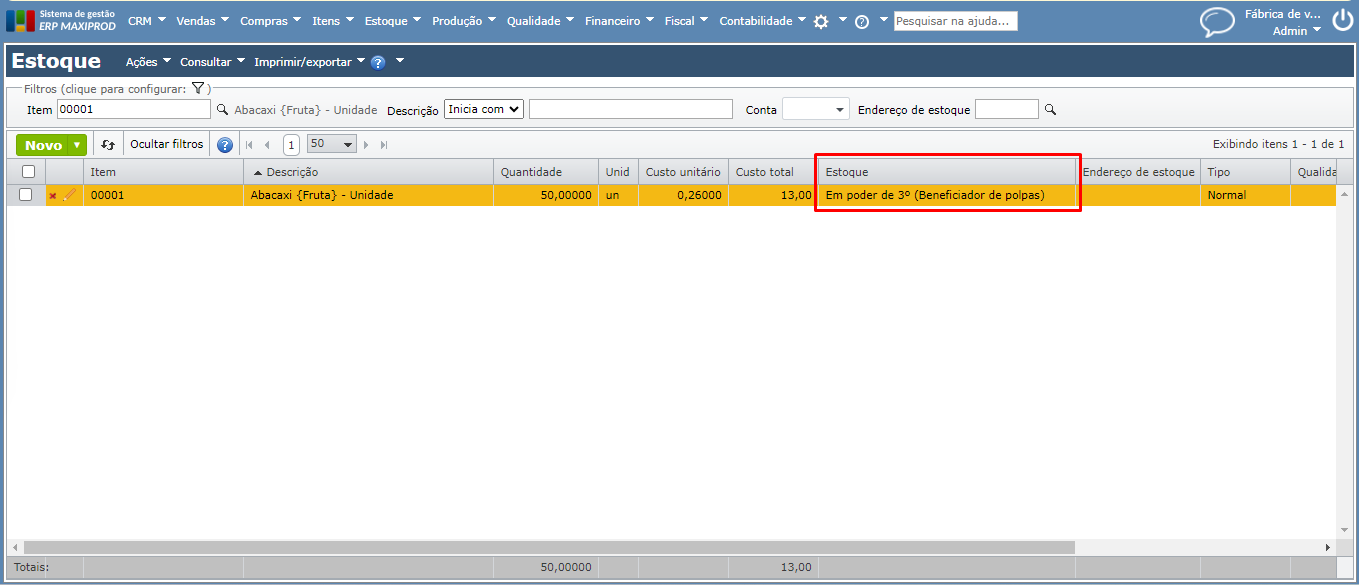Click the Item filter field containing 00001
Screen dimensions: 1359x585
click(134, 109)
